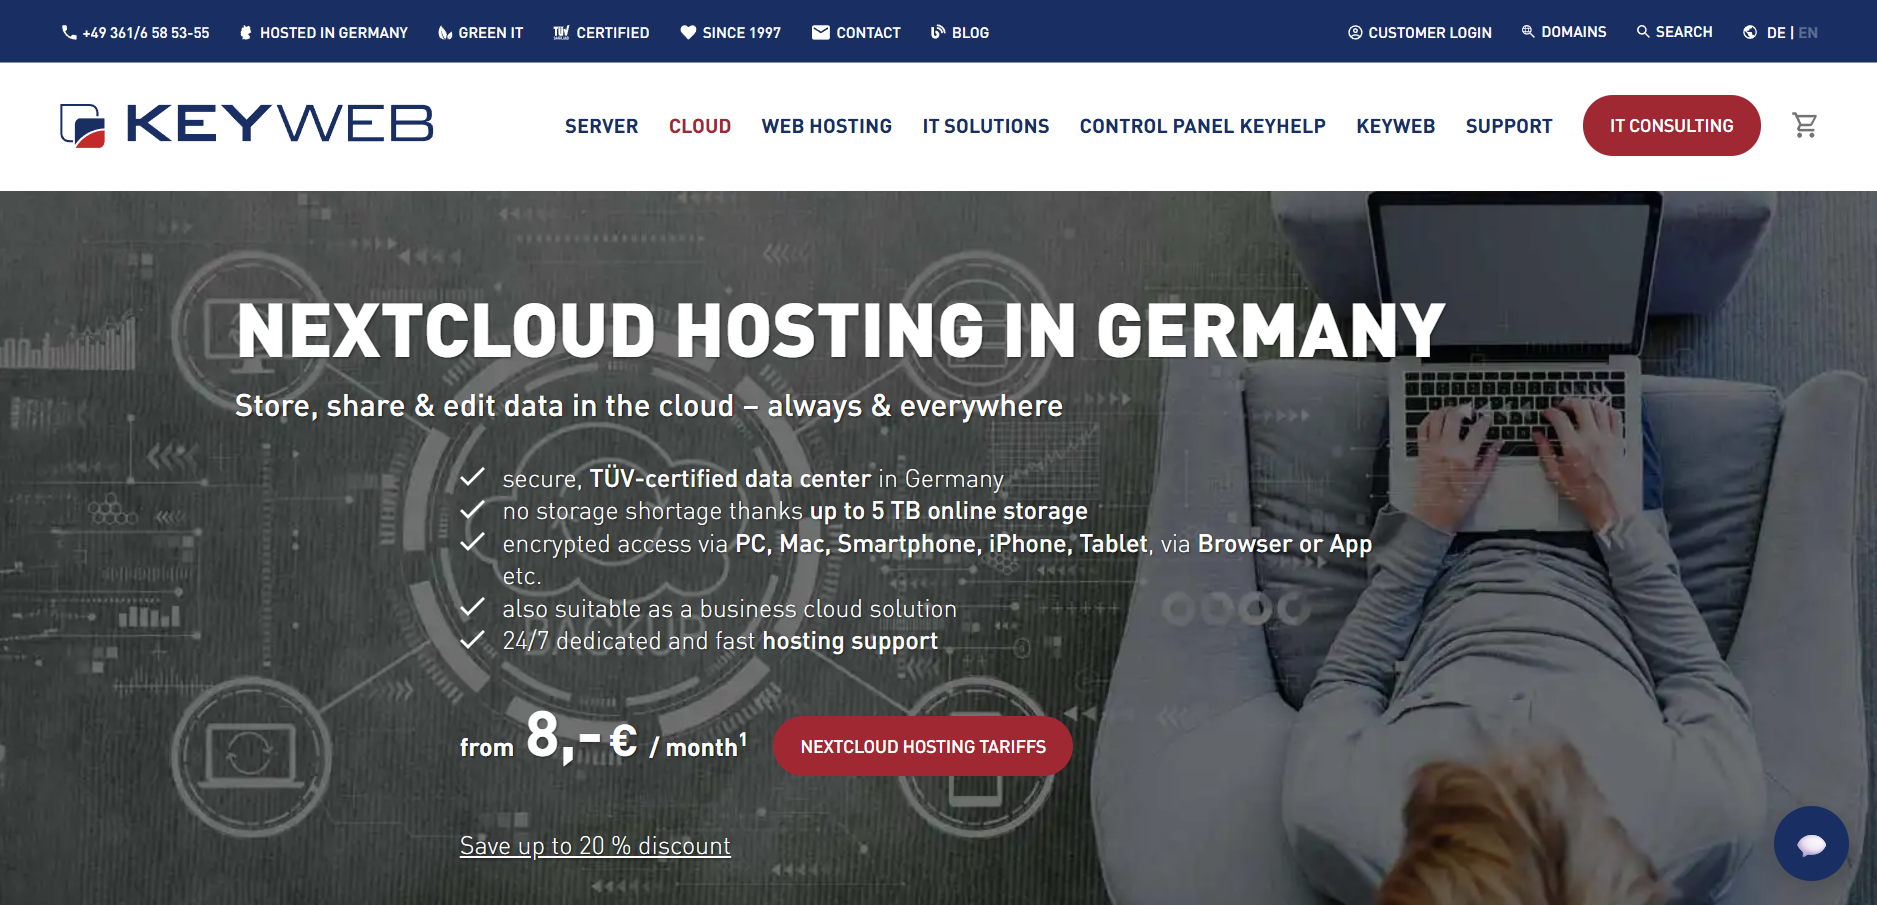Open the Since 1997 link

click(742, 33)
